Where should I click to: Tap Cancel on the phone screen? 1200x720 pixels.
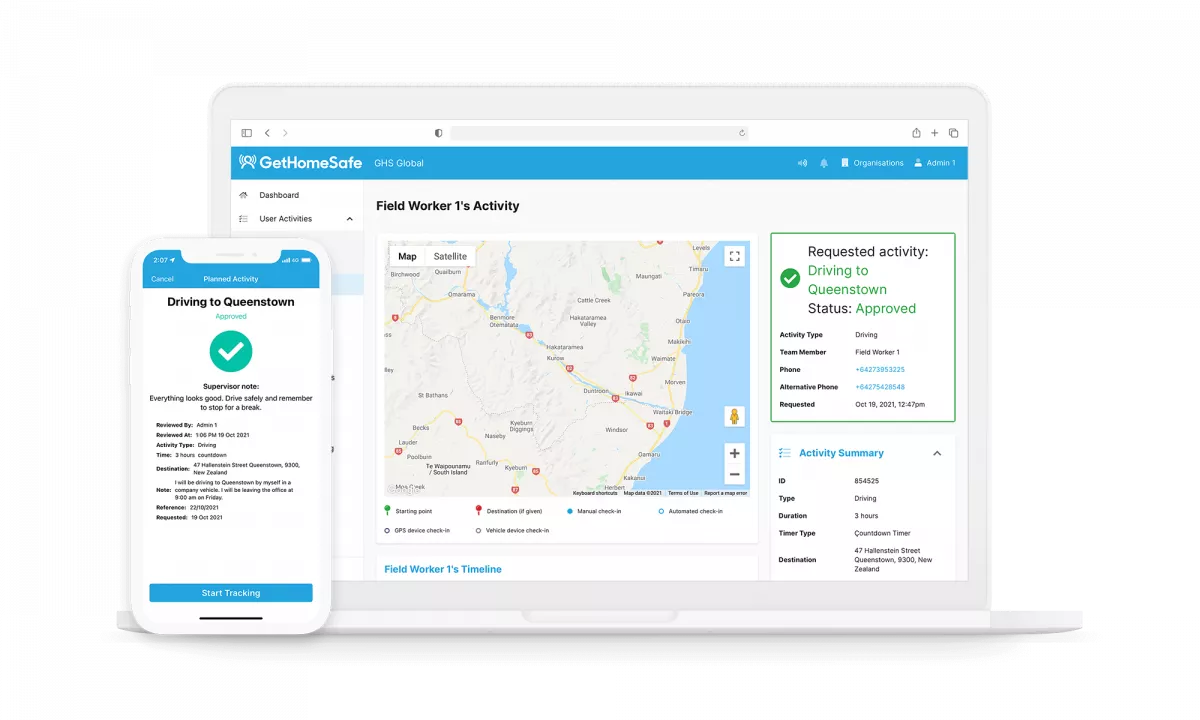pyautogui.click(x=162, y=279)
